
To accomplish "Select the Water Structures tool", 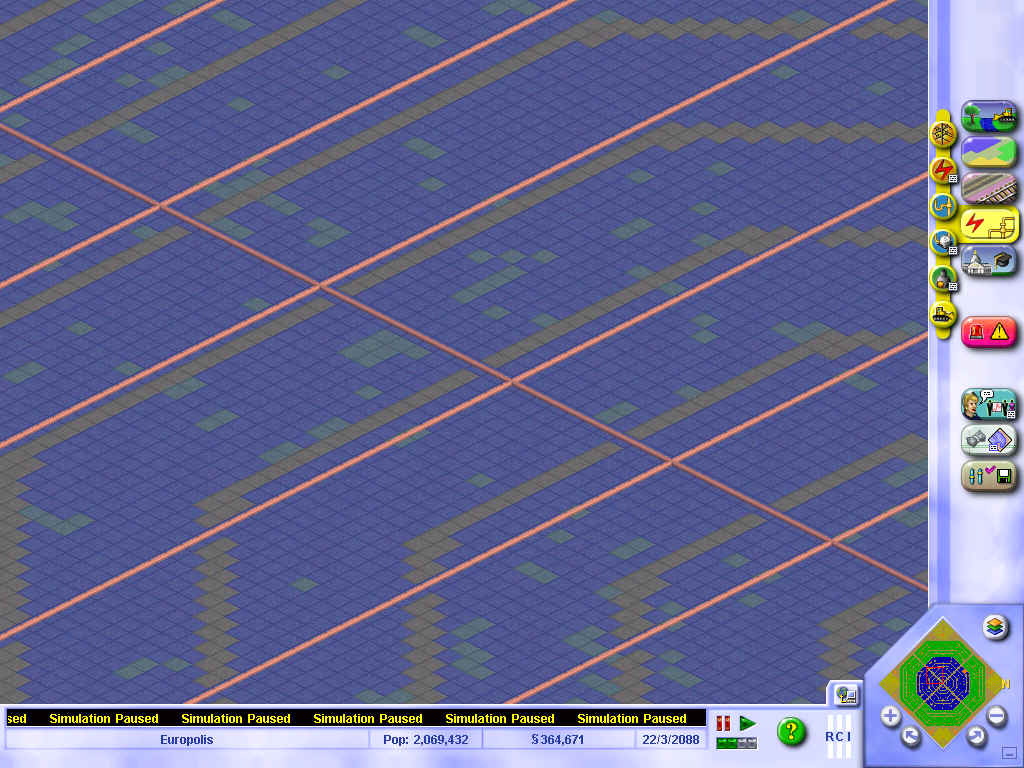I will pyautogui.click(x=943, y=242).
